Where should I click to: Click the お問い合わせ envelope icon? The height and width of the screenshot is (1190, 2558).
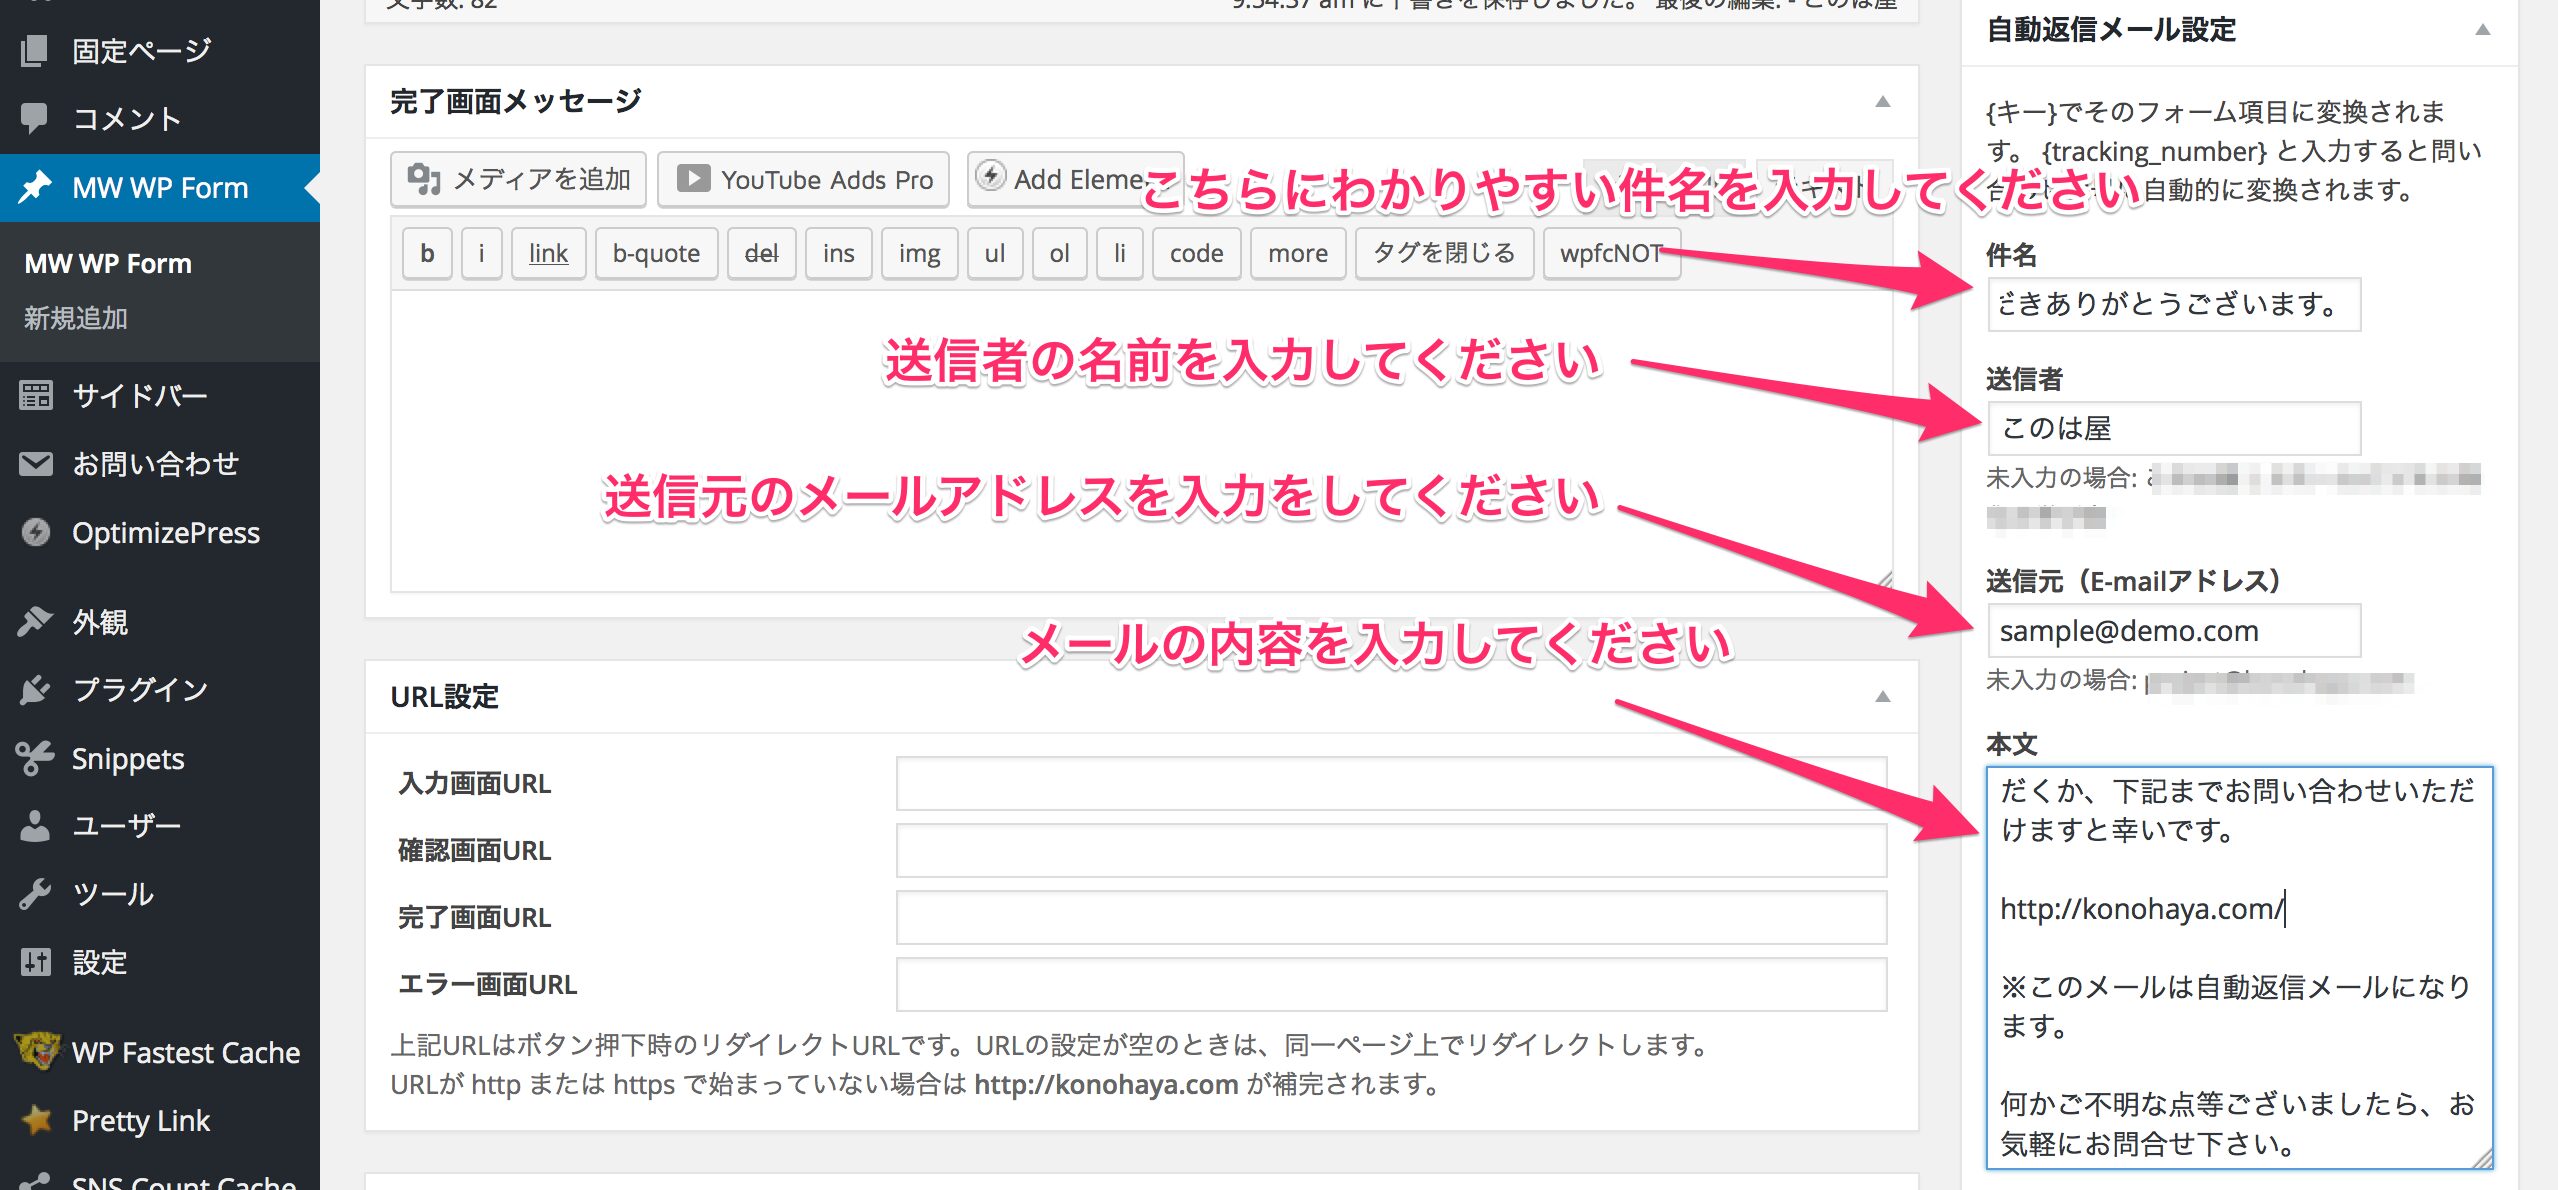pyautogui.click(x=36, y=464)
